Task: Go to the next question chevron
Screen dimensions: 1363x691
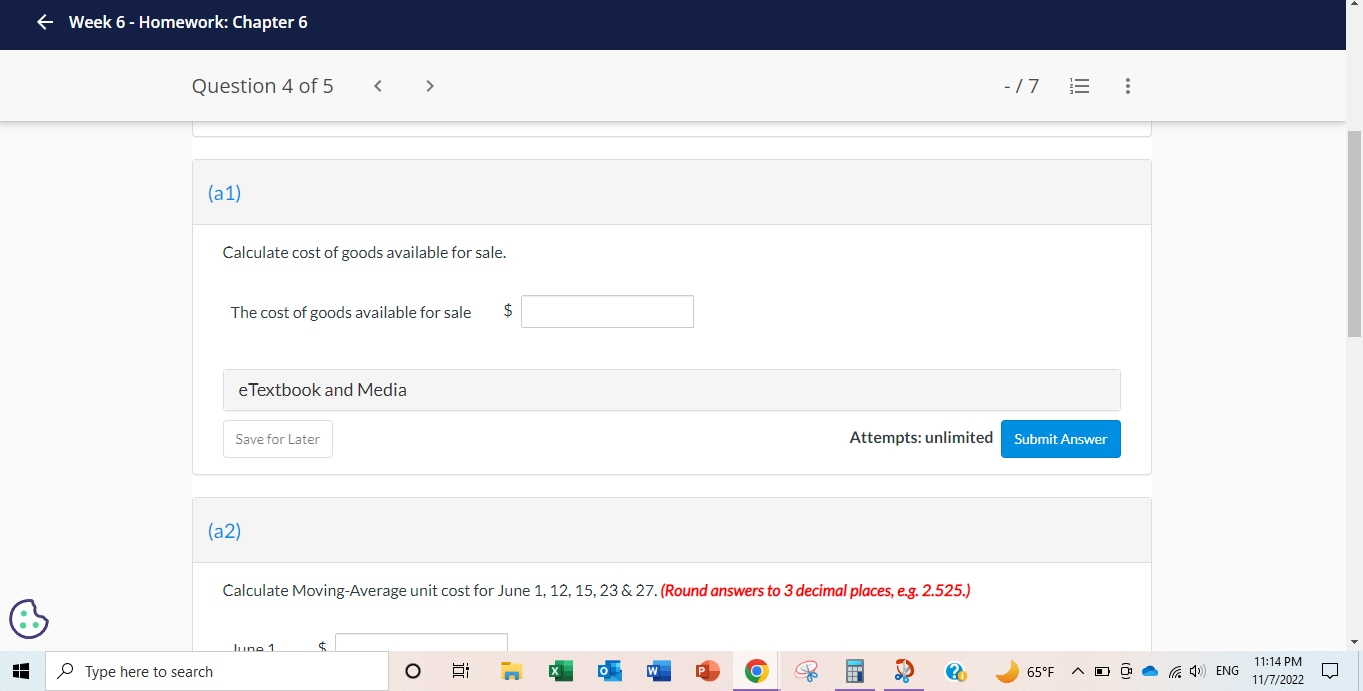Action: [x=429, y=86]
